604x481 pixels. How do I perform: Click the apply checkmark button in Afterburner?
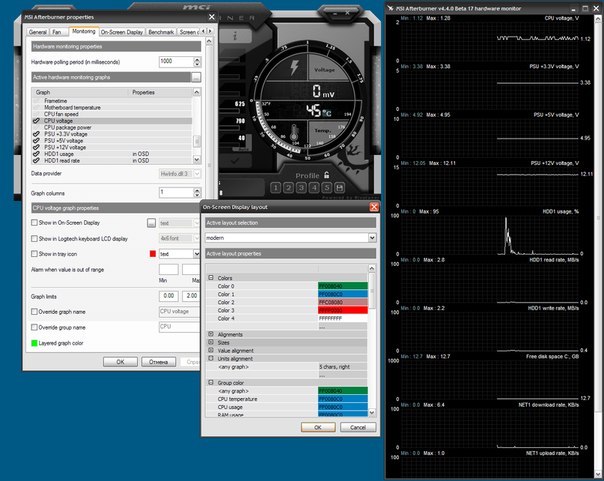tap(235, 161)
